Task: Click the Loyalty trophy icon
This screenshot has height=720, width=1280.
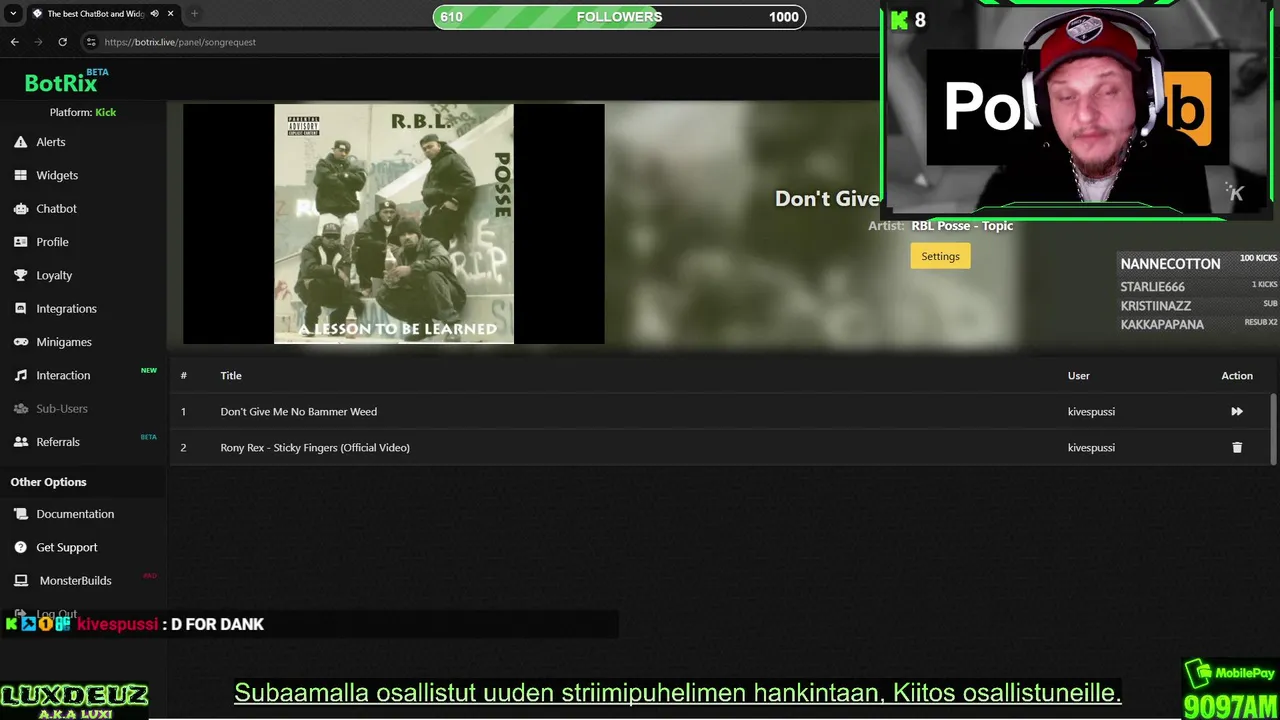Action: point(20,275)
